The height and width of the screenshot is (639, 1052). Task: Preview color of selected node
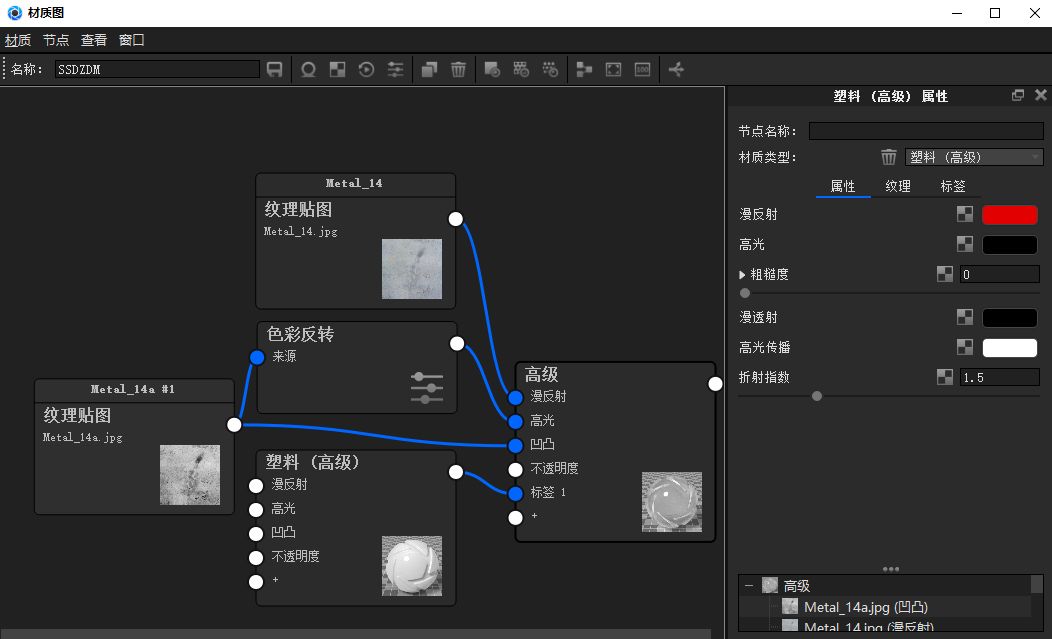492,69
